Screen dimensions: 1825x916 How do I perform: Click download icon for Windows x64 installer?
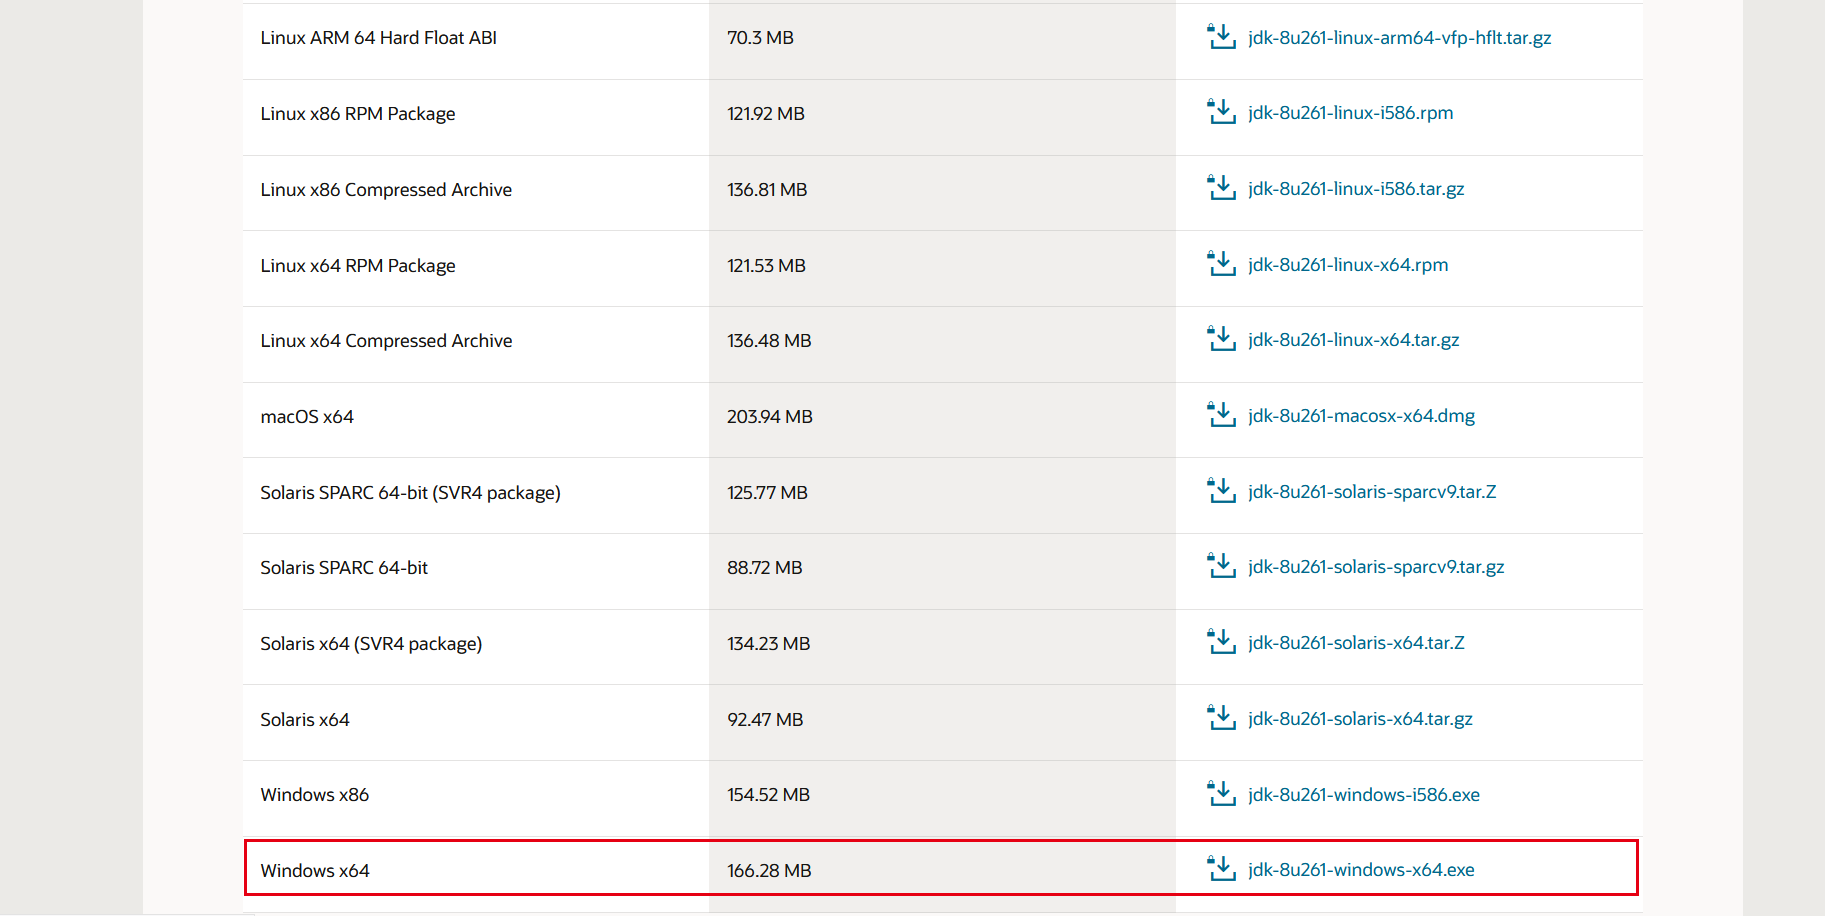click(x=1221, y=869)
